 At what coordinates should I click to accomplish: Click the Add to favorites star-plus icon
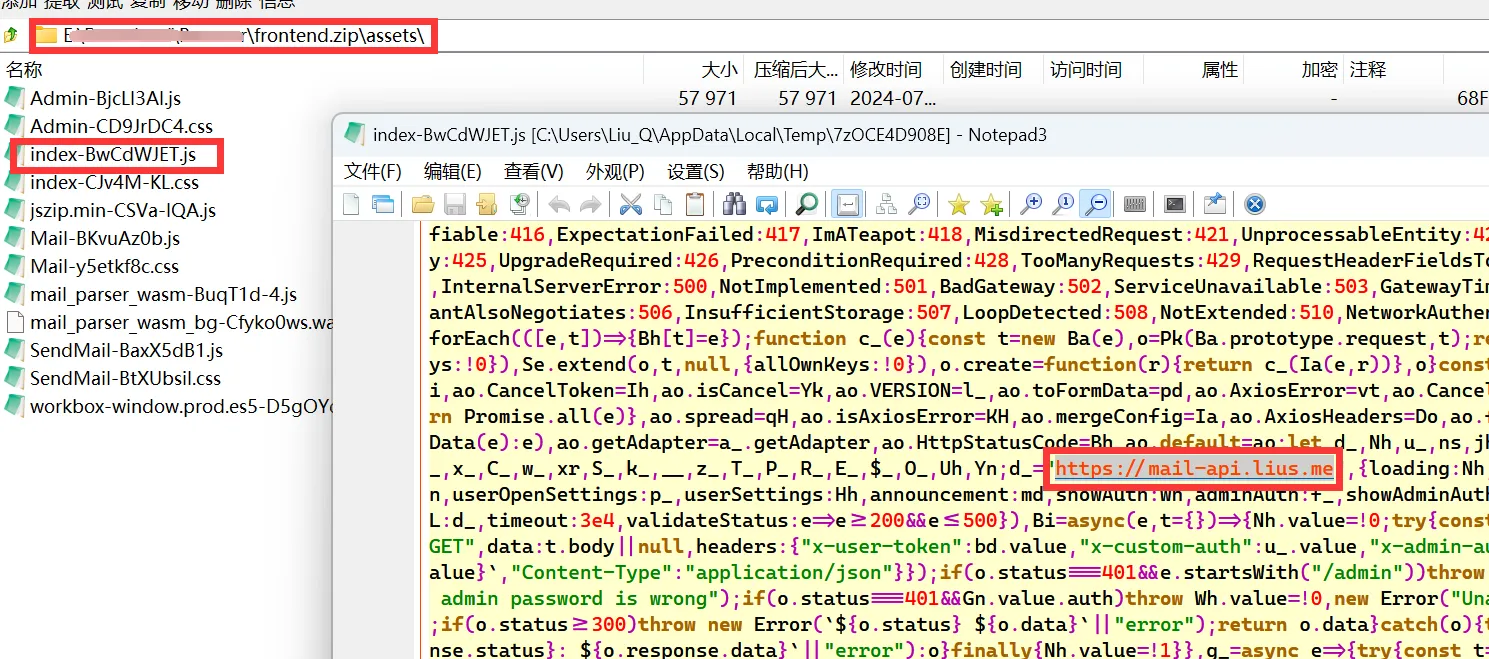(991, 205)
